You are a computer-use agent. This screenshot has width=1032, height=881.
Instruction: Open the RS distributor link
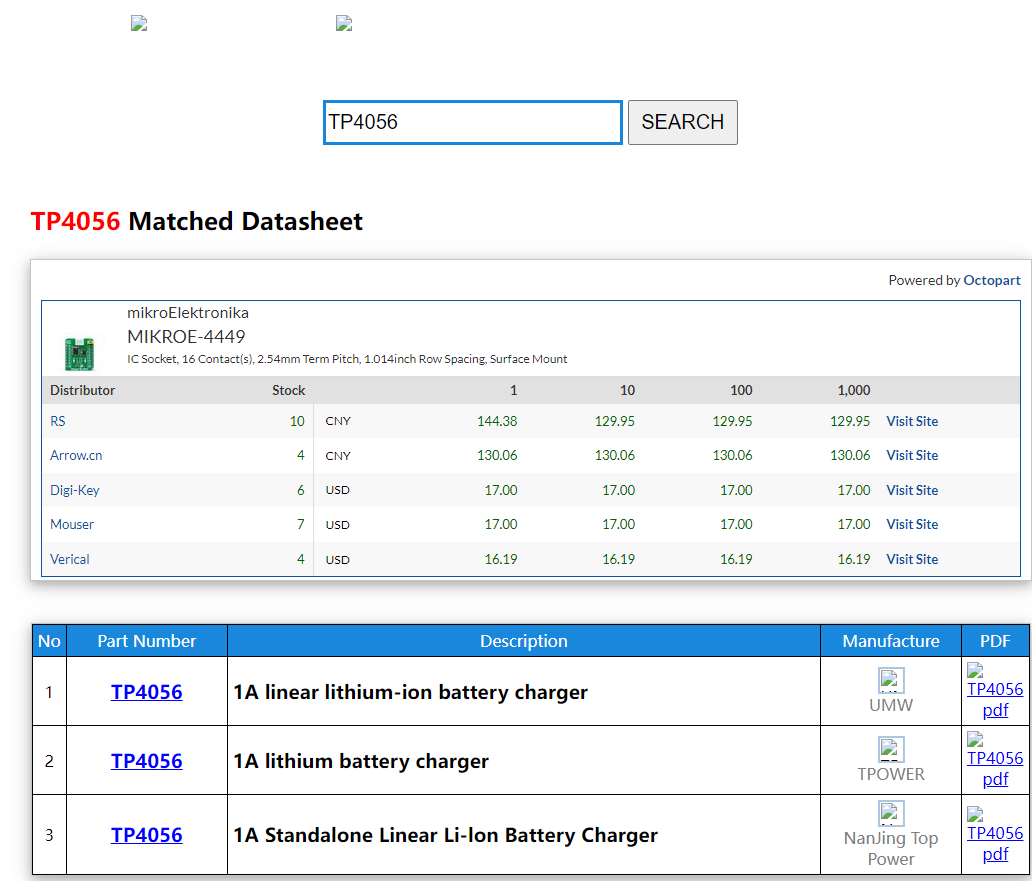[58, 421]
